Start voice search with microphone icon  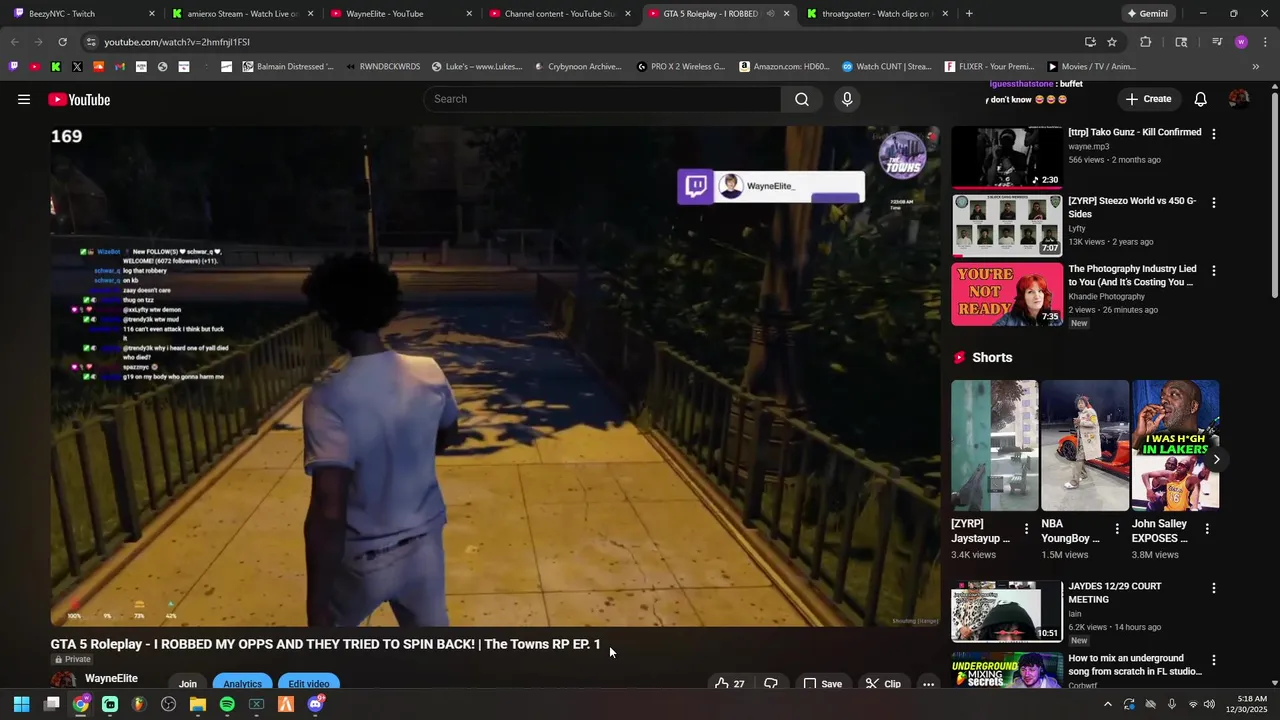point(847,99)
